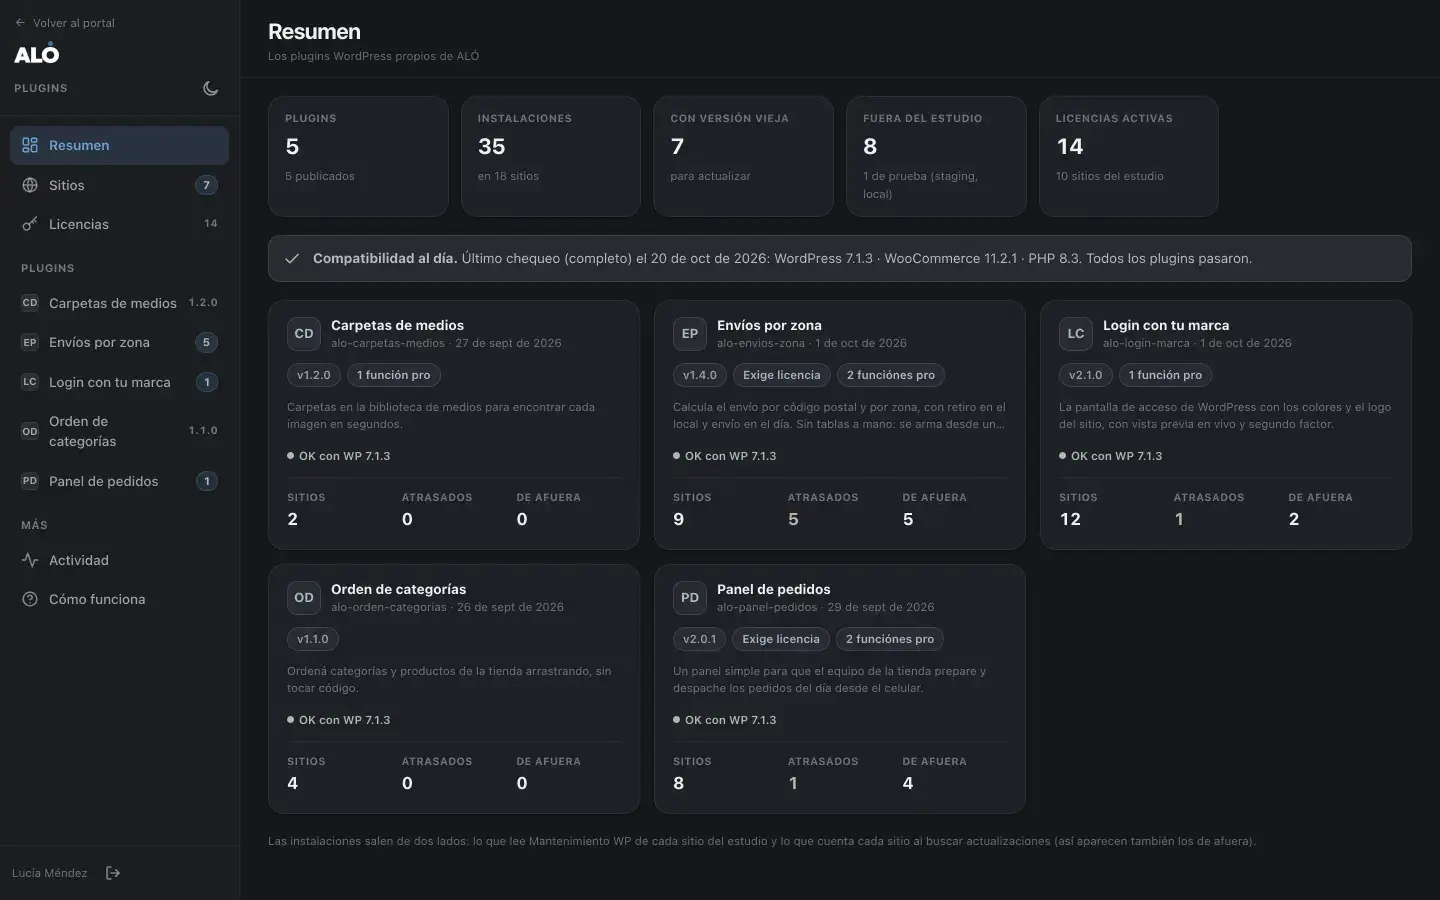
Task: Click the 1 función pro tag on Login con tu marca
Action: (1165, 375)
